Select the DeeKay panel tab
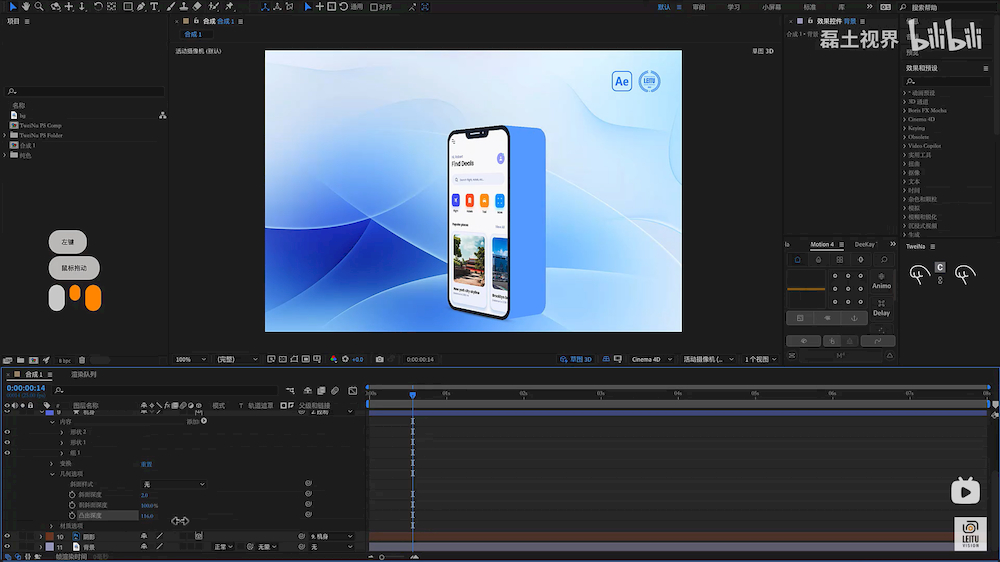This screenshot has height=562, width=1000. (x=865, y=244)
